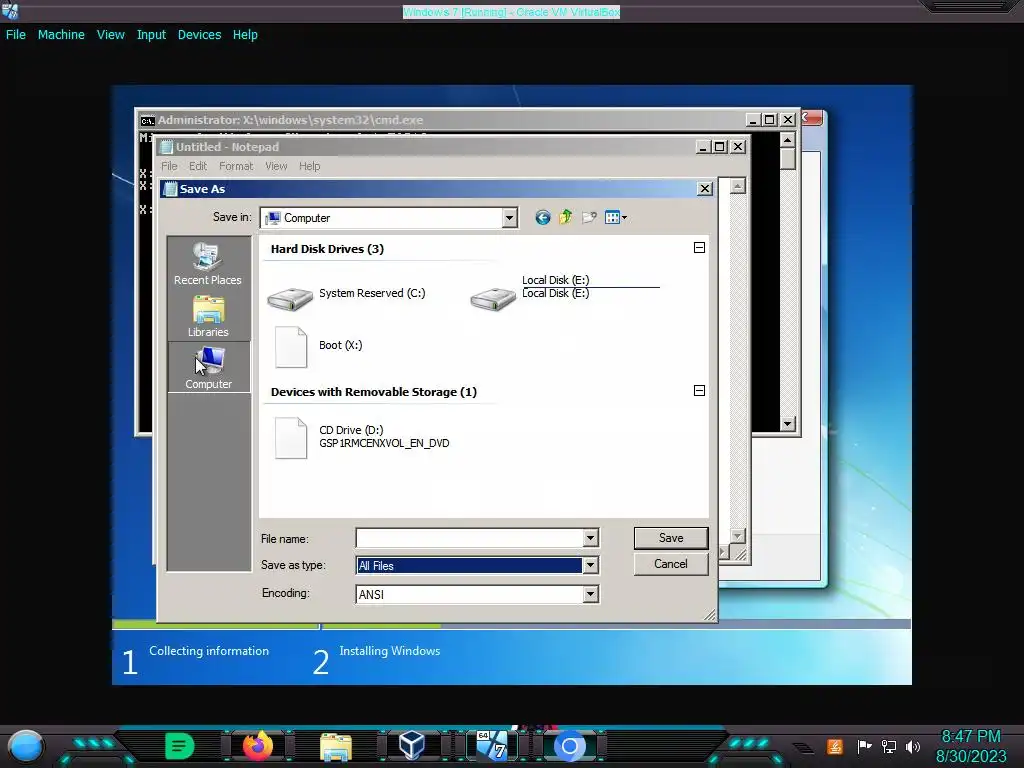Select System Reserved (C:) drive icon
This screenshot has height=768, width=1024.
[x=290, y=298]
